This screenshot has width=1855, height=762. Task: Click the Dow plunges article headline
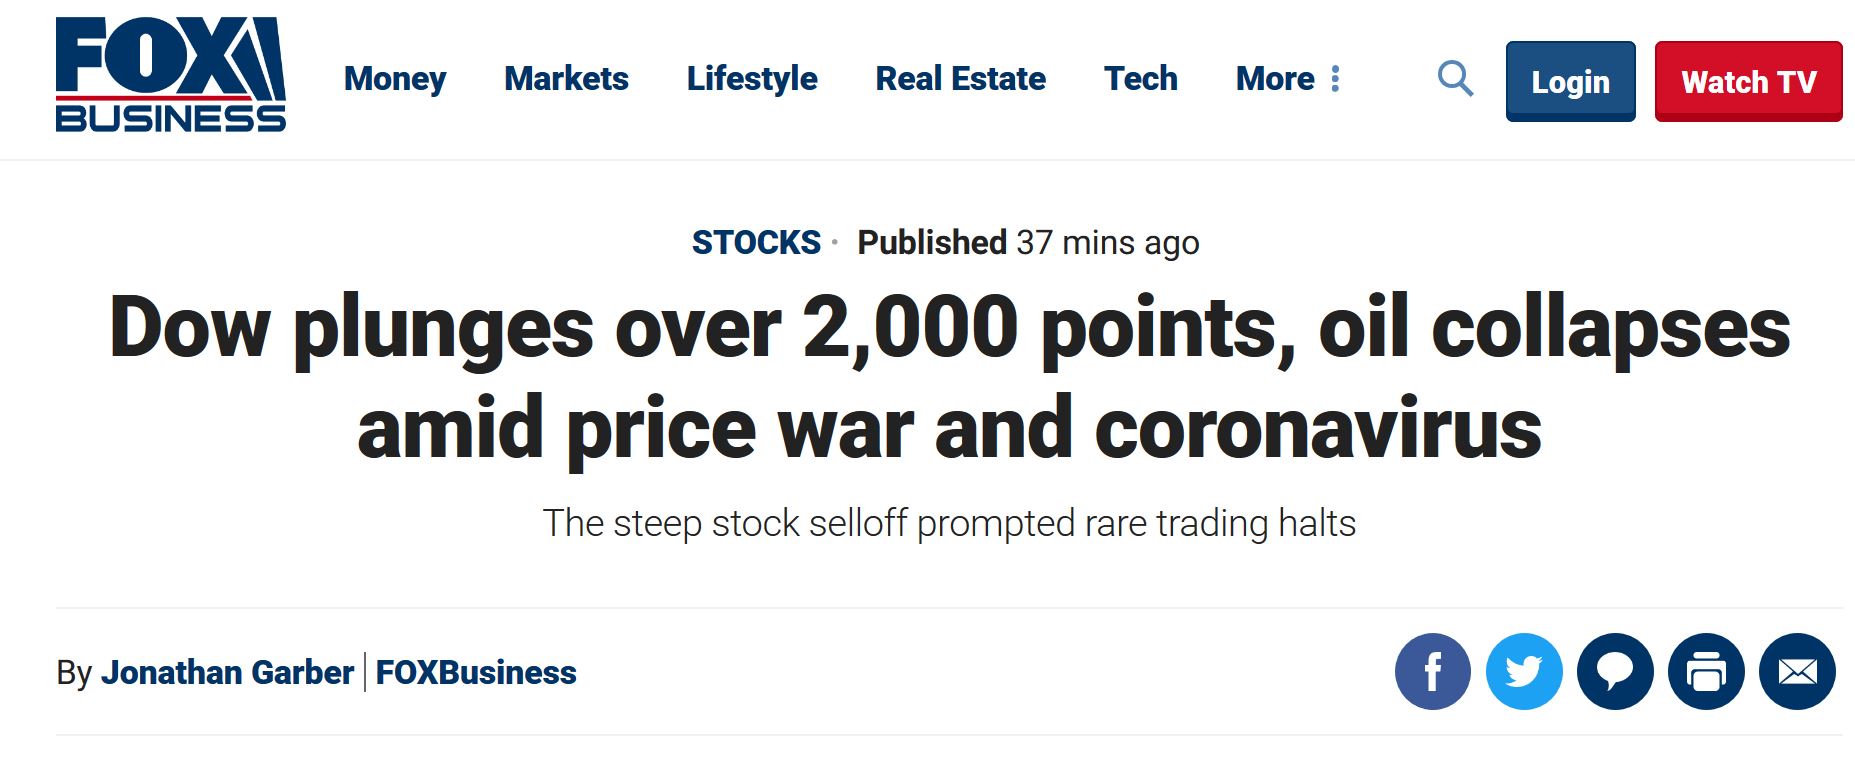pos(950,378)
